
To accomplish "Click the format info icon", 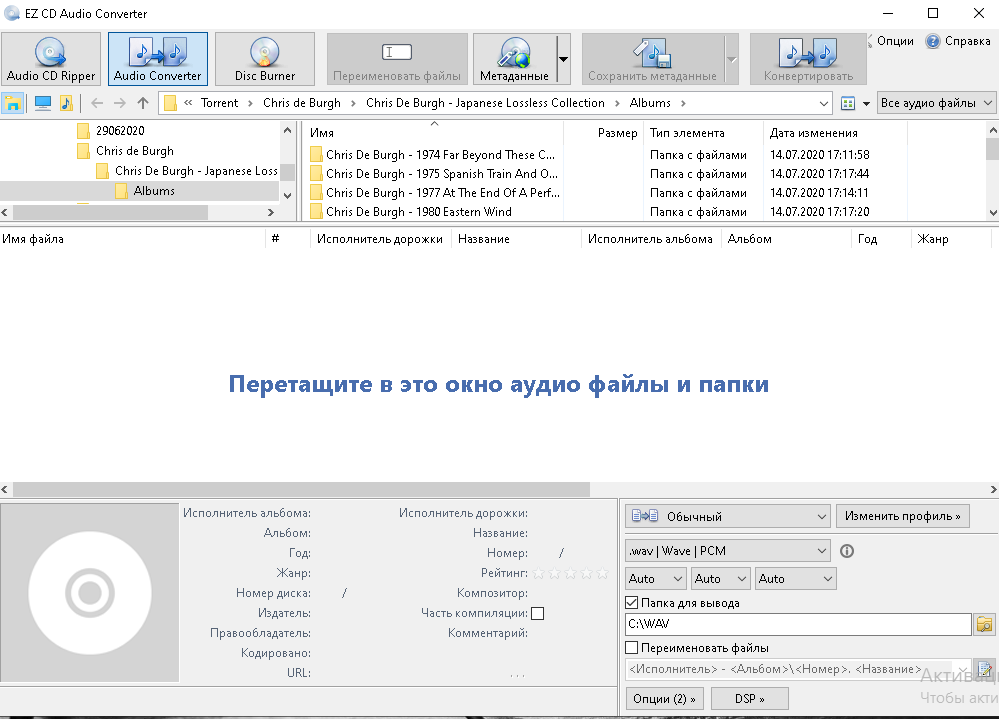I will coord(847,551).
